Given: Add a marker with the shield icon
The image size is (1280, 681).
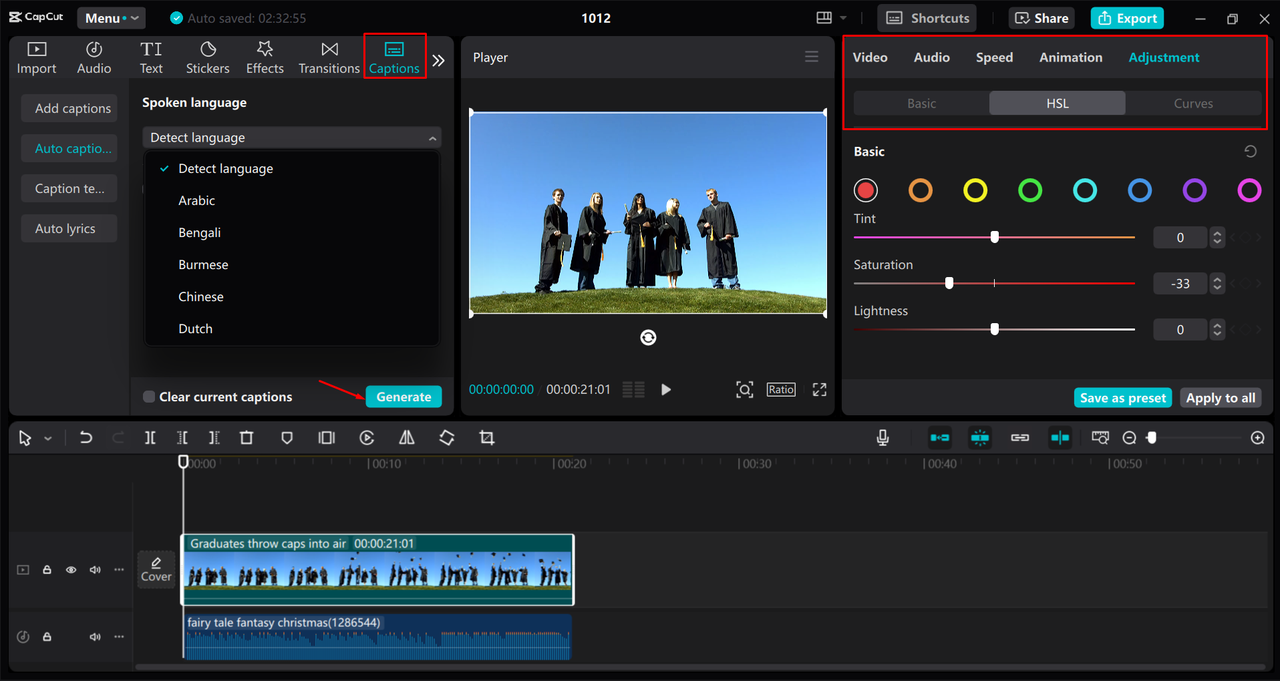Looking at the screenshot, I should tap(287, 438).
